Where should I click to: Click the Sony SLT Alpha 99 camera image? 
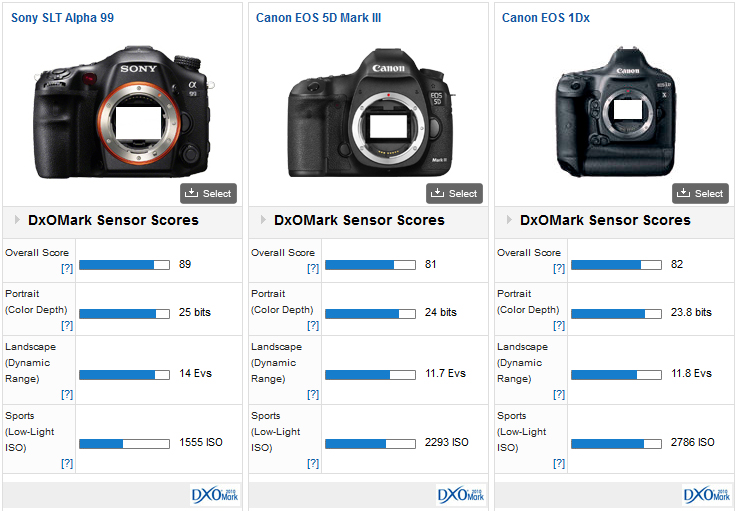click(122, 112)
